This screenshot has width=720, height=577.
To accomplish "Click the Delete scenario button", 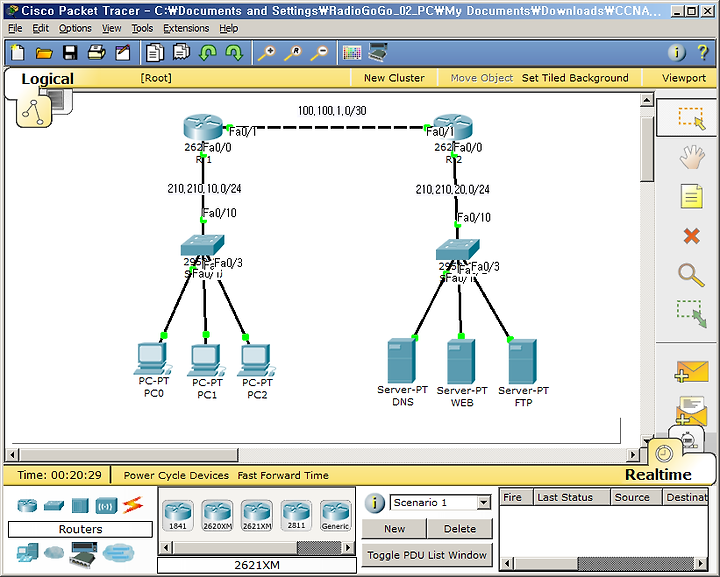I will 460,529.
